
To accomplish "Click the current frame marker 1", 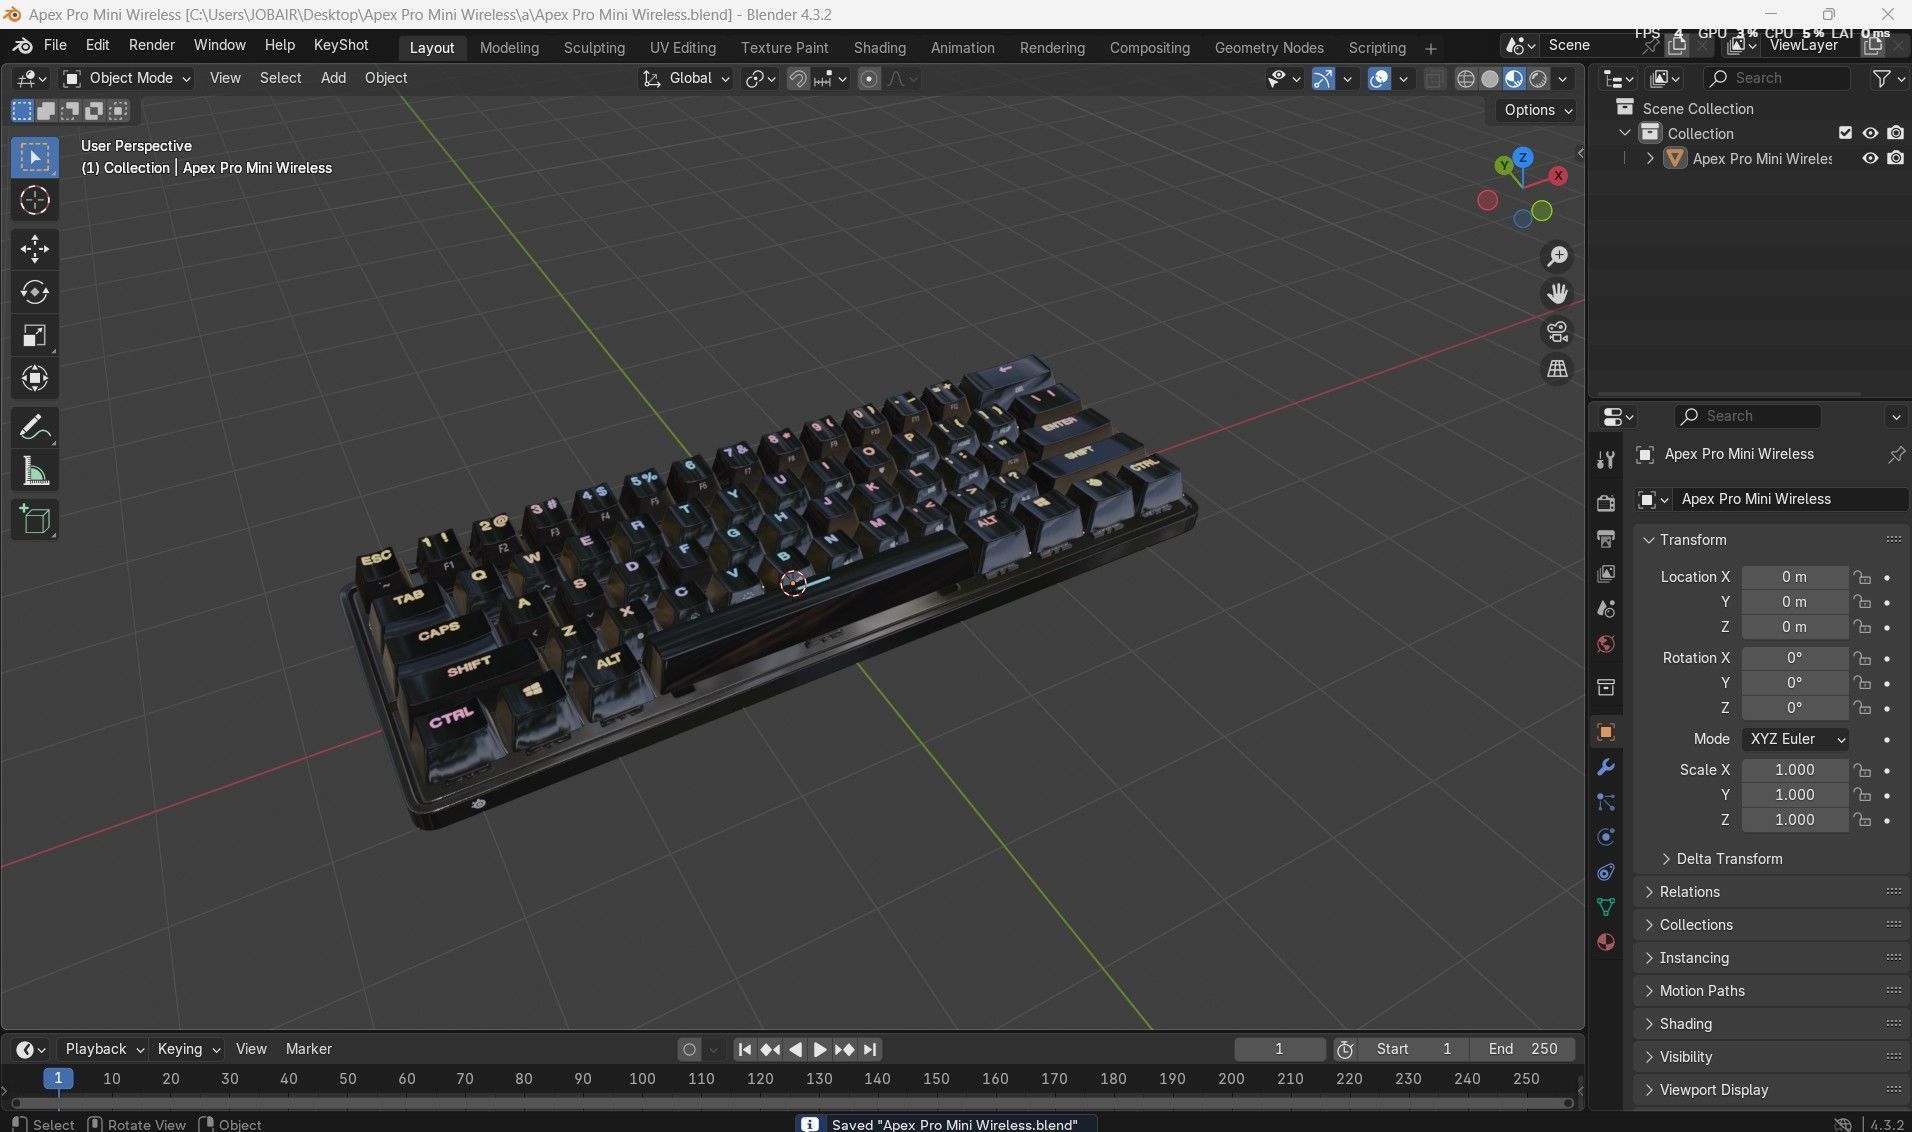I will click(58, 1078).
